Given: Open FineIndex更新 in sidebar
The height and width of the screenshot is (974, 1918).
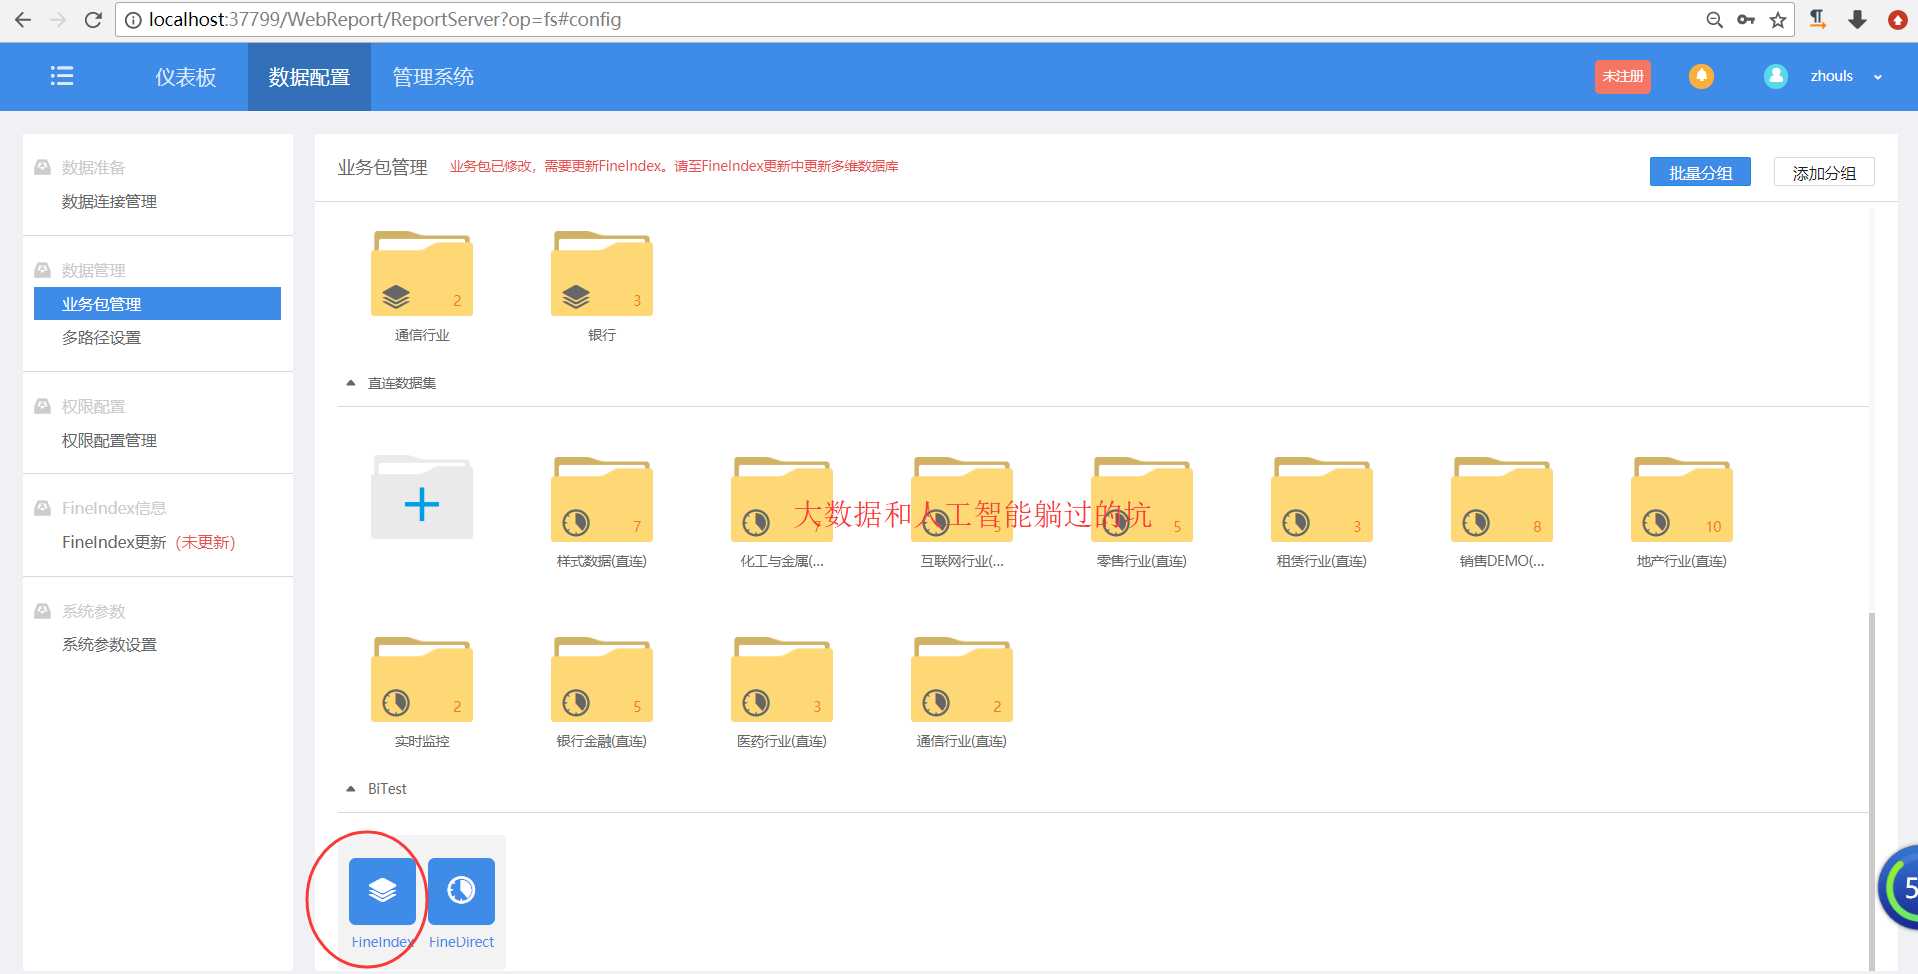Looking at the screenshot, I should [114, 542].
